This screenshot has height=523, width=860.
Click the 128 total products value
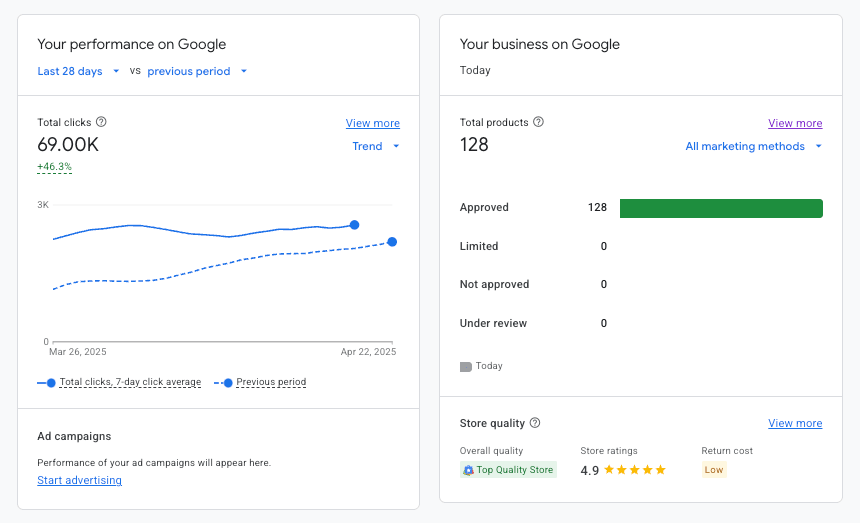click(474, 145)
